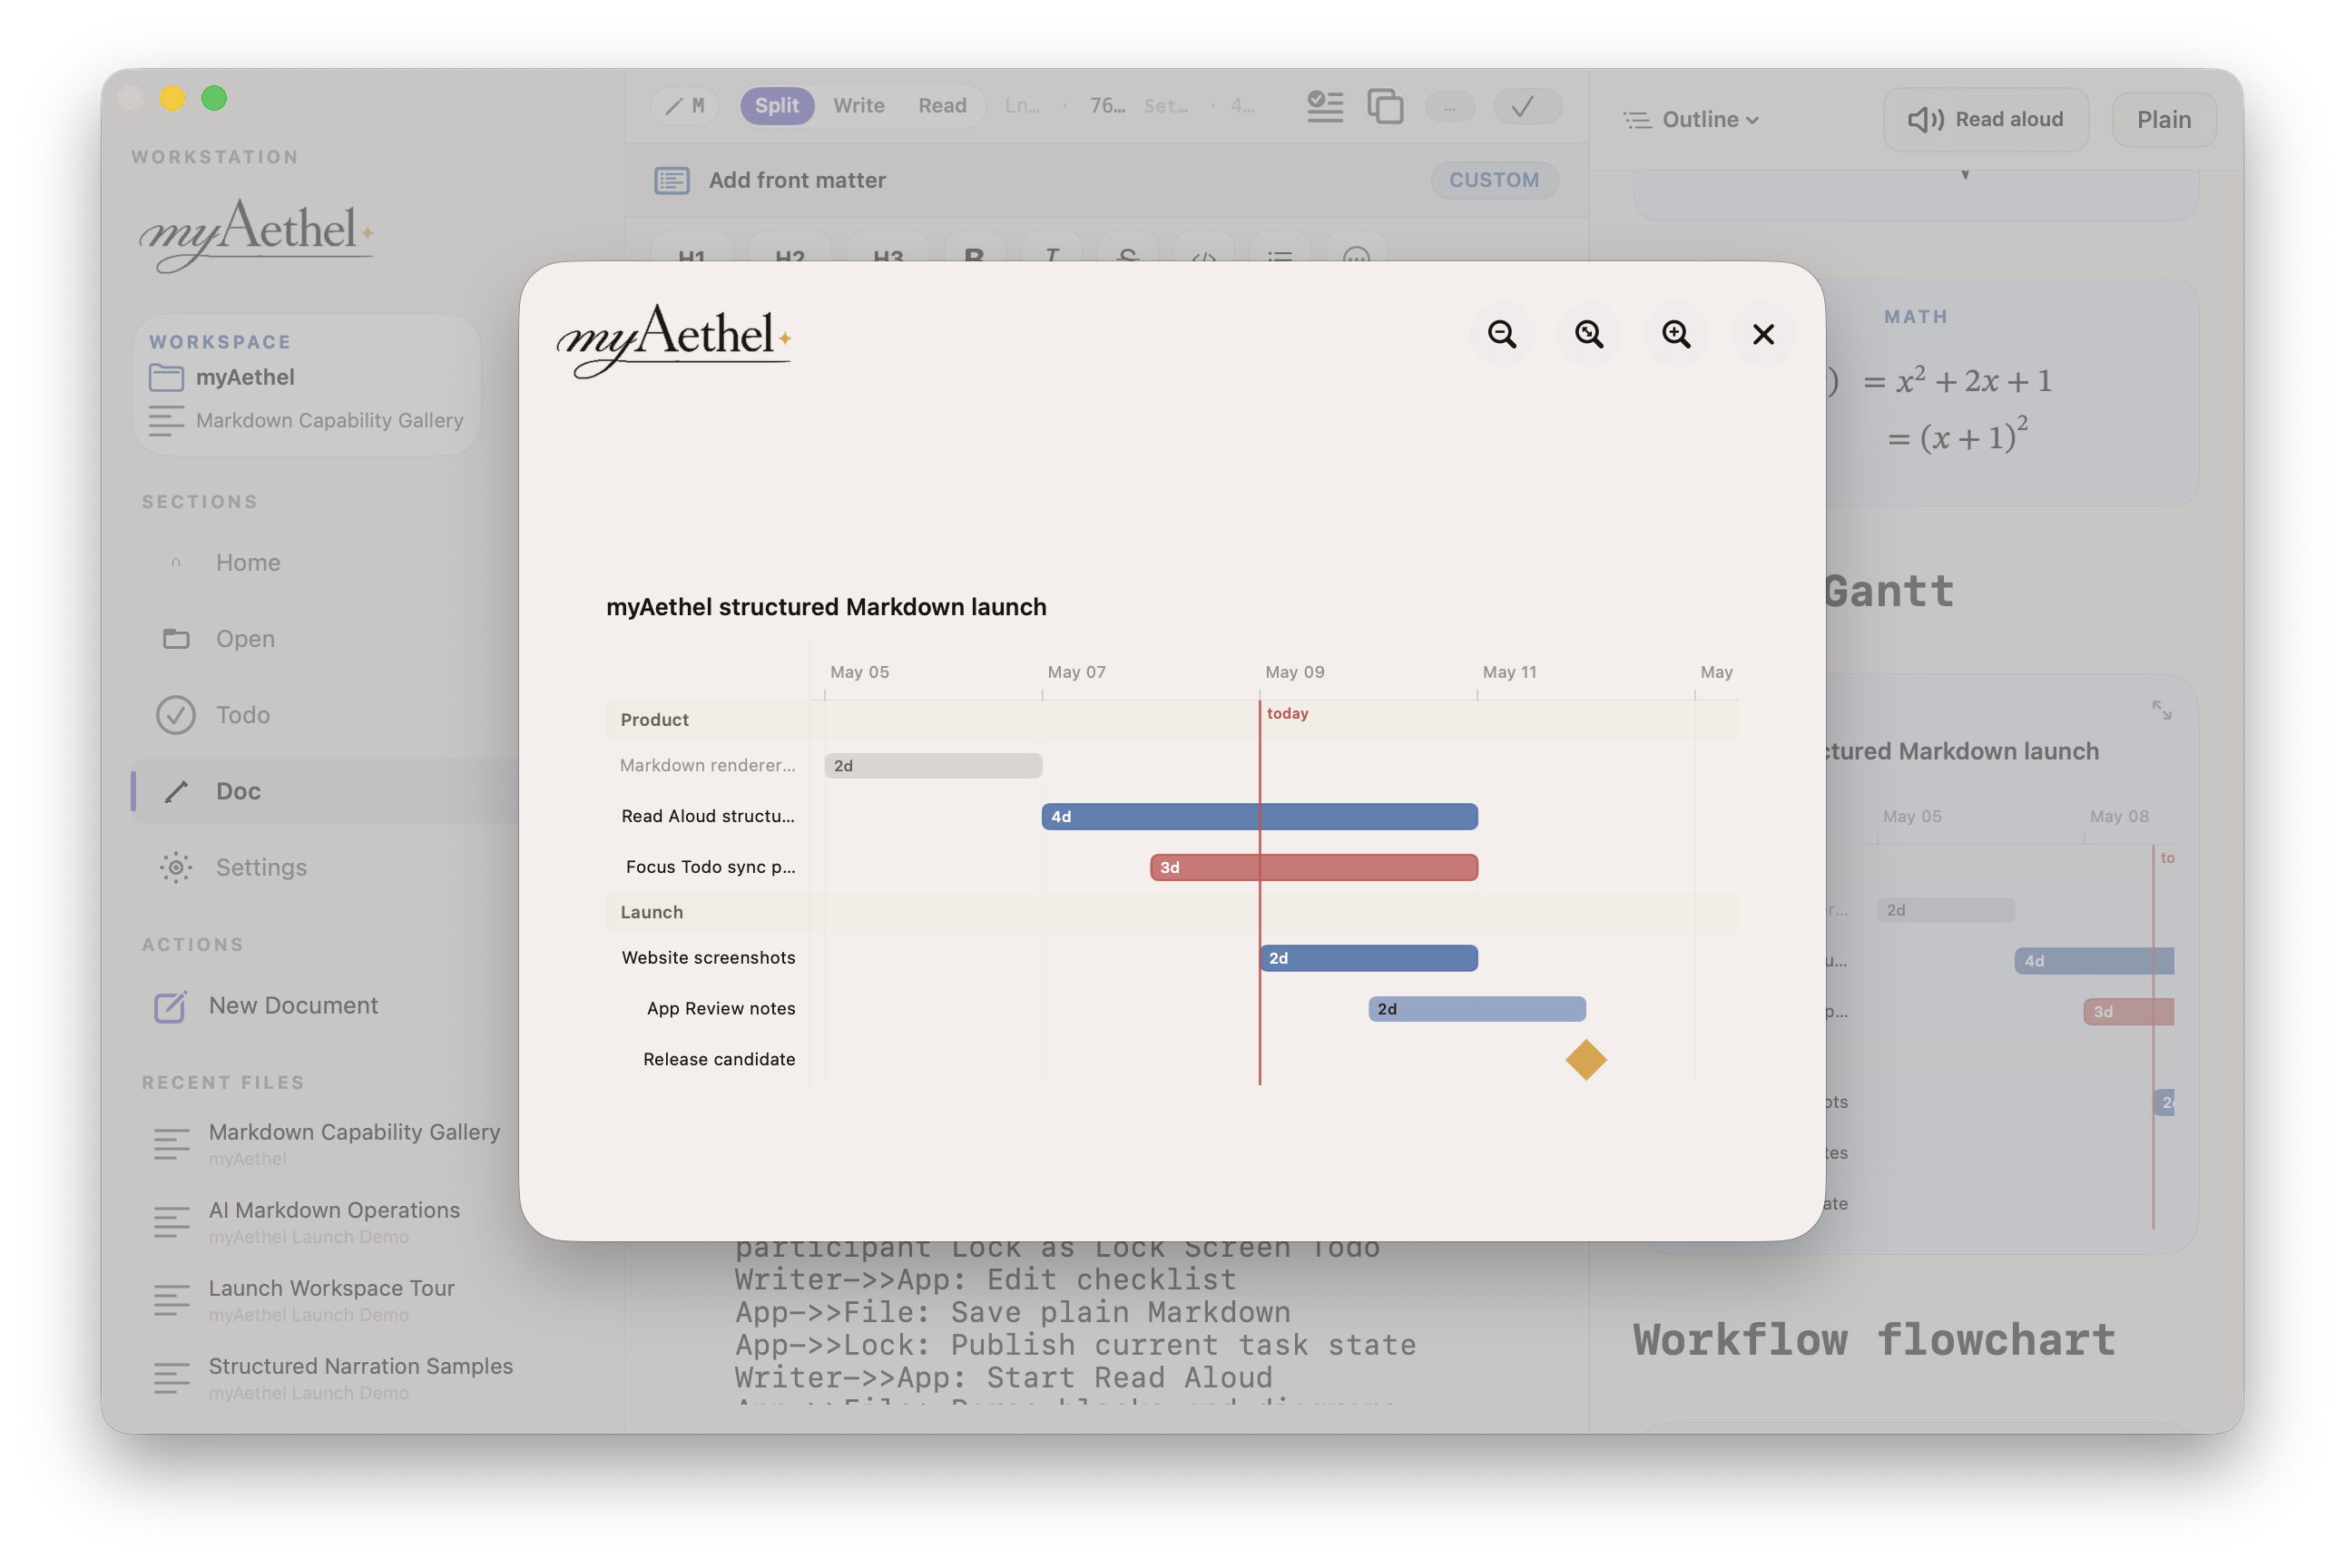2345x1568 pixels.
Task: Switch editor to Read mode
Action: click(x=942, y=105)
